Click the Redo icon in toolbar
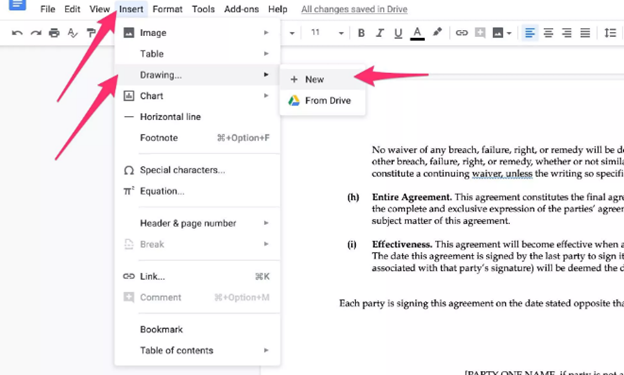This screenshot has width=624, height=375. coord(36,33)
